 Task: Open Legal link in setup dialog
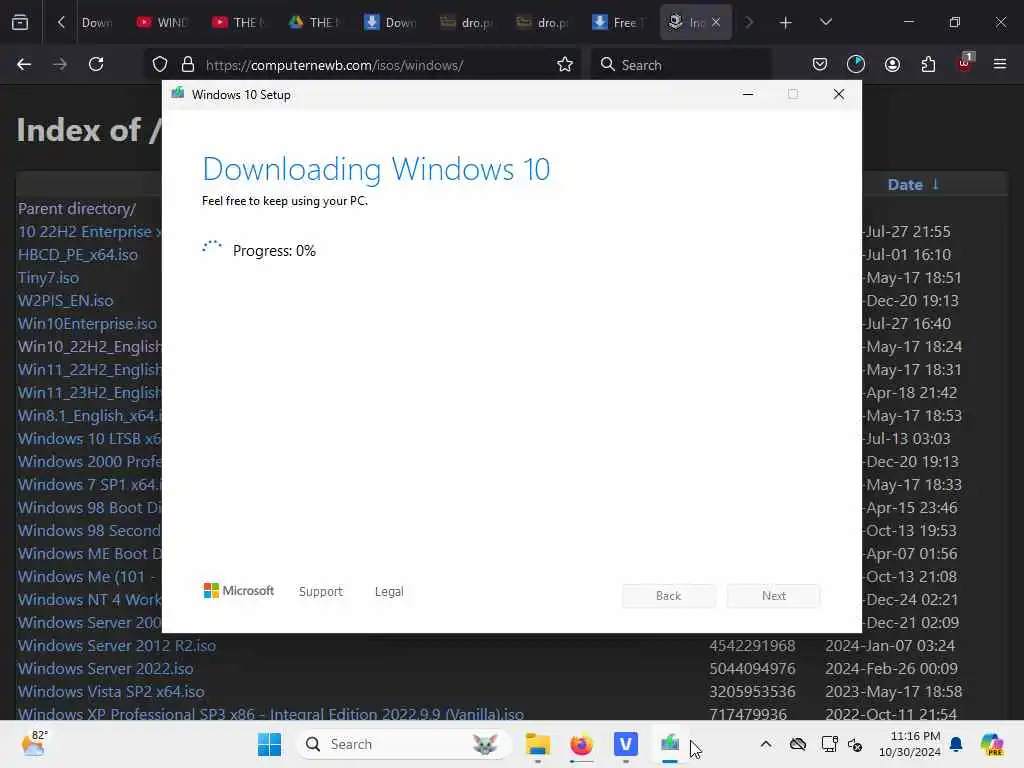pyautogui.click(x=389, y=592)
